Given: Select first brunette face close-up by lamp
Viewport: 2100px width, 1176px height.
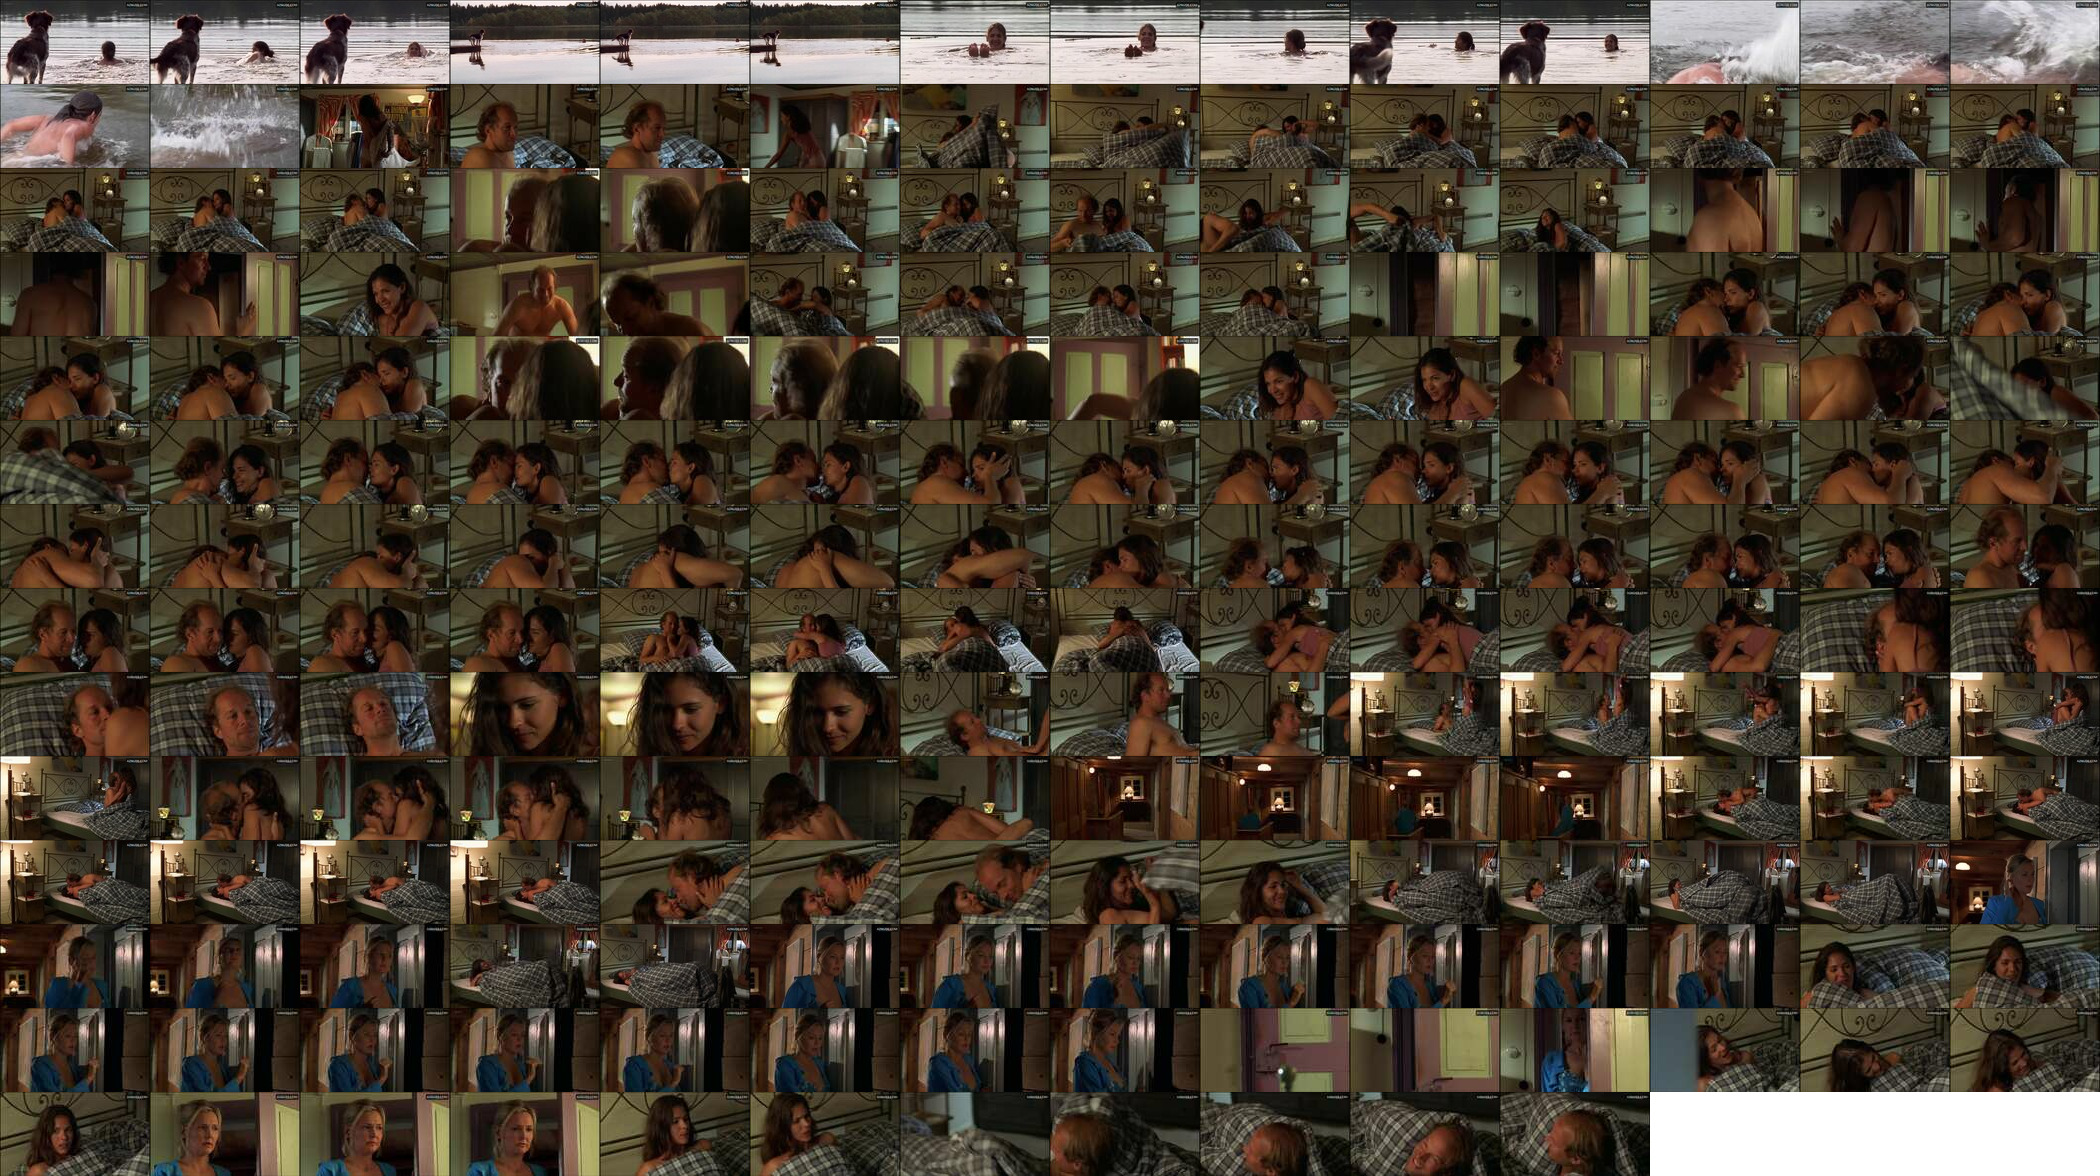Looking at the screenshot, I should point(525,714).
